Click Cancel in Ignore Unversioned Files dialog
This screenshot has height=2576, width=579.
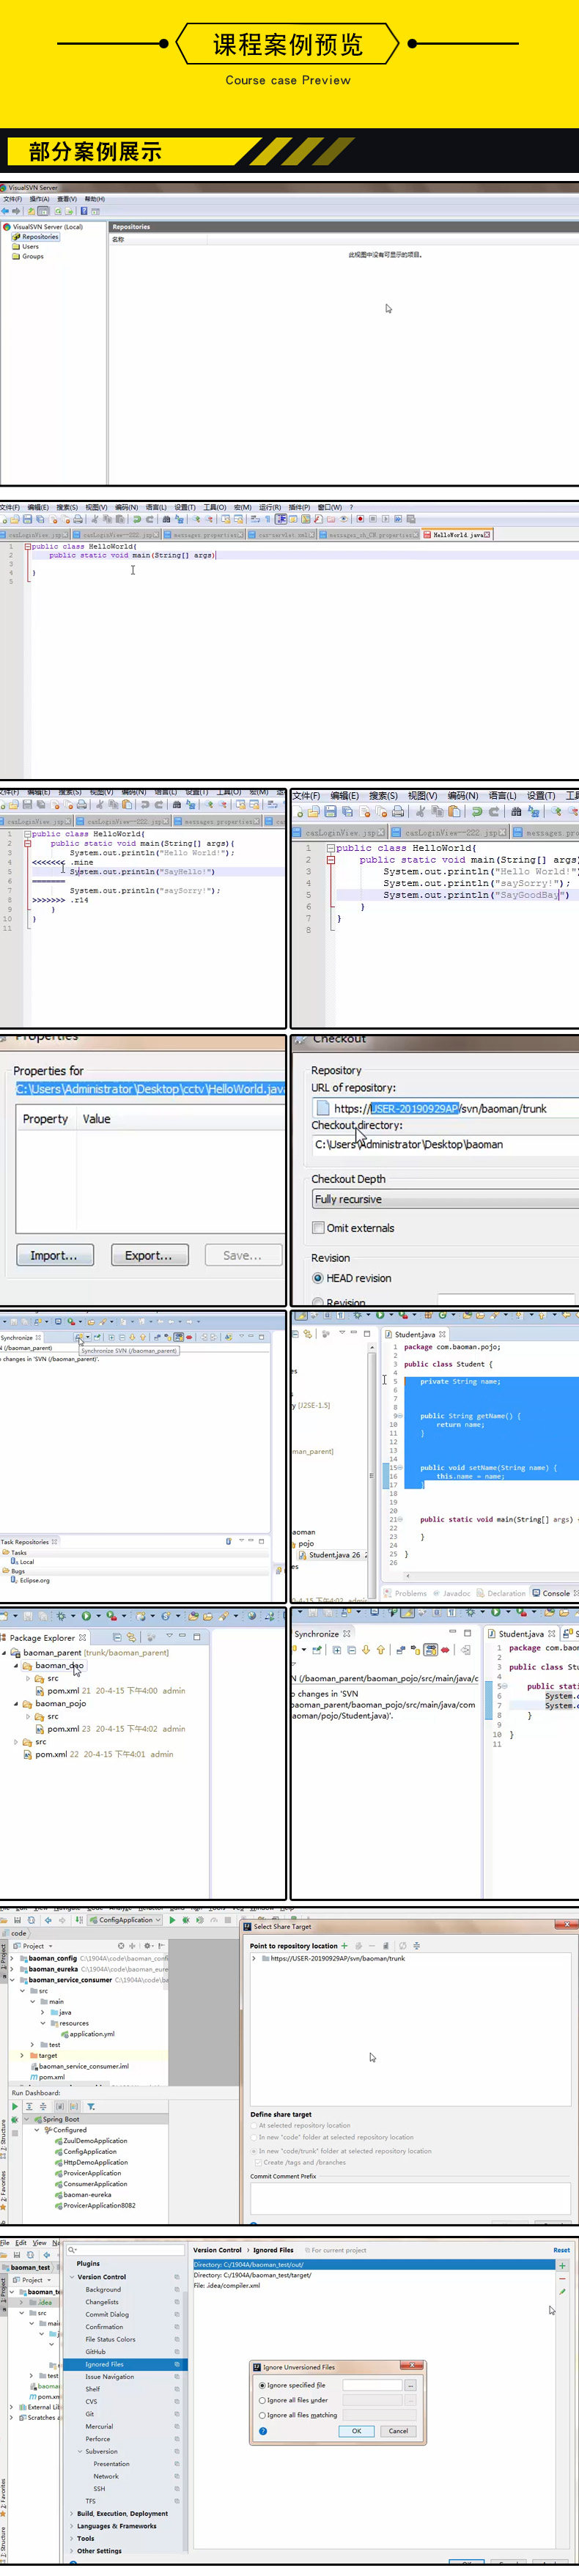coord(398,2431)
